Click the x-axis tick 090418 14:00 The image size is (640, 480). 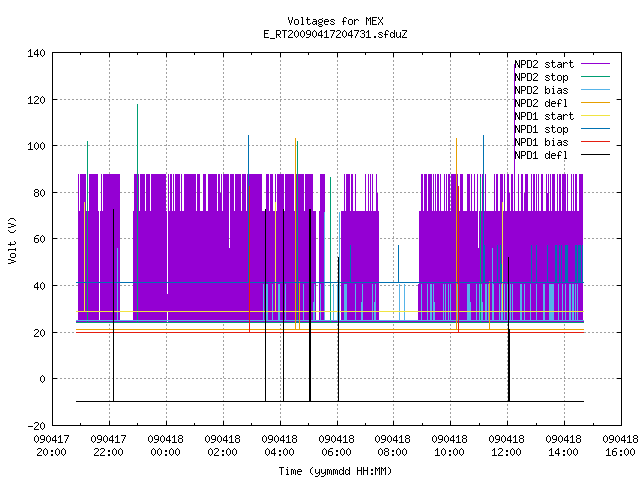pyautogui.click(x=563, y=446)
